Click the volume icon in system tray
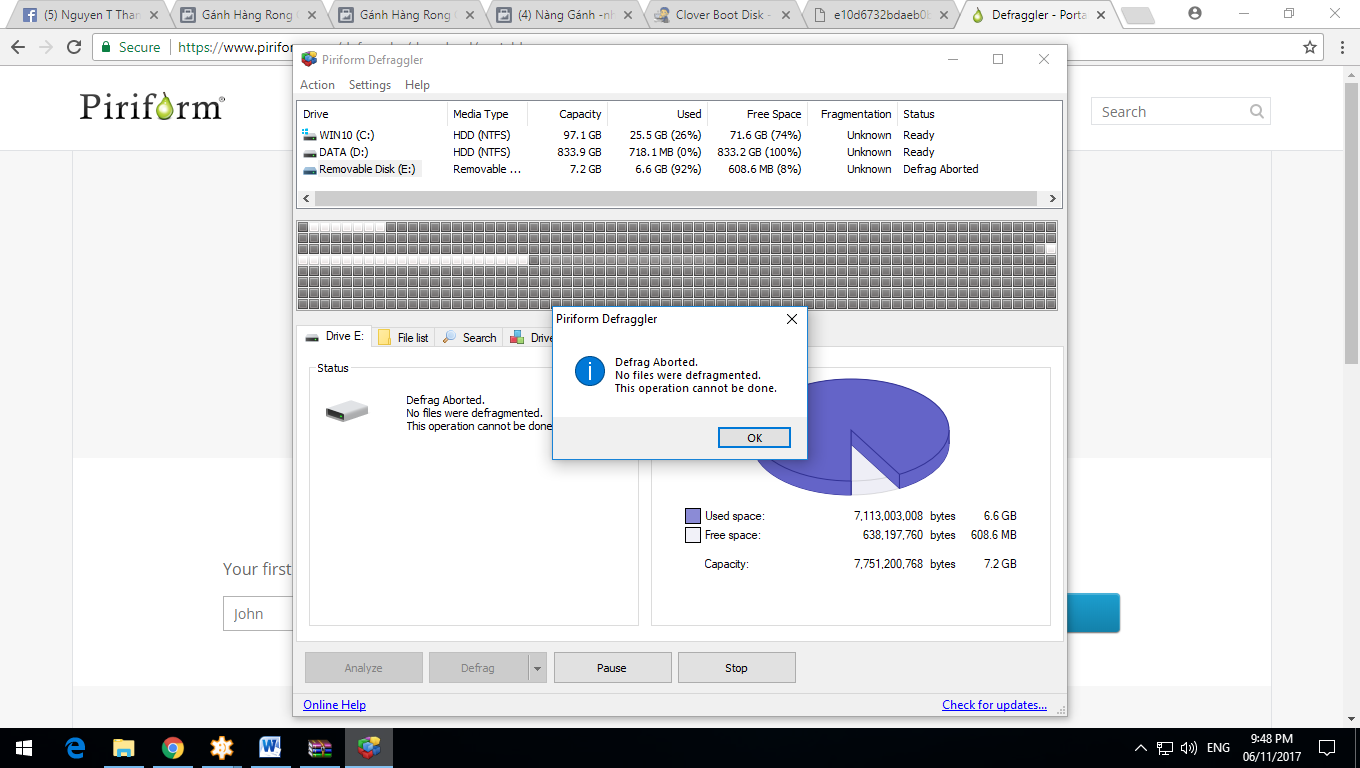Image resolution: width=1360 pixels, height=768 pixels. pyautogui.click(x=1189, y=748)
